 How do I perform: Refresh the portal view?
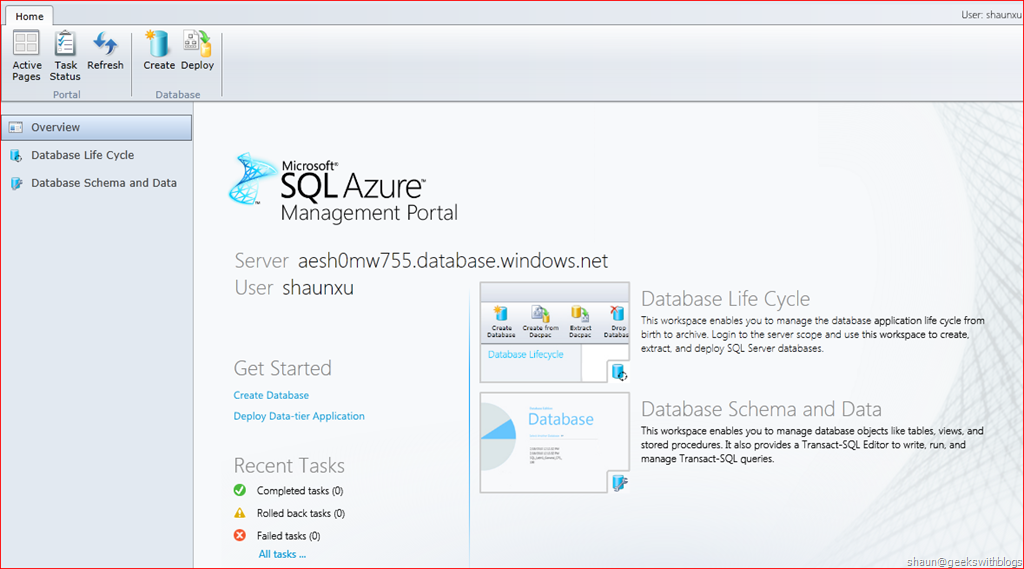(x=105, y=51)
